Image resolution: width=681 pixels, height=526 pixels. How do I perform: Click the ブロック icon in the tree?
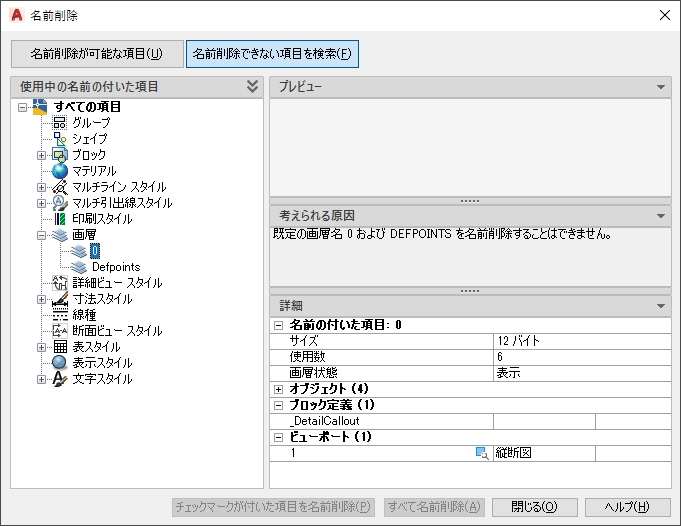point(60,155)
